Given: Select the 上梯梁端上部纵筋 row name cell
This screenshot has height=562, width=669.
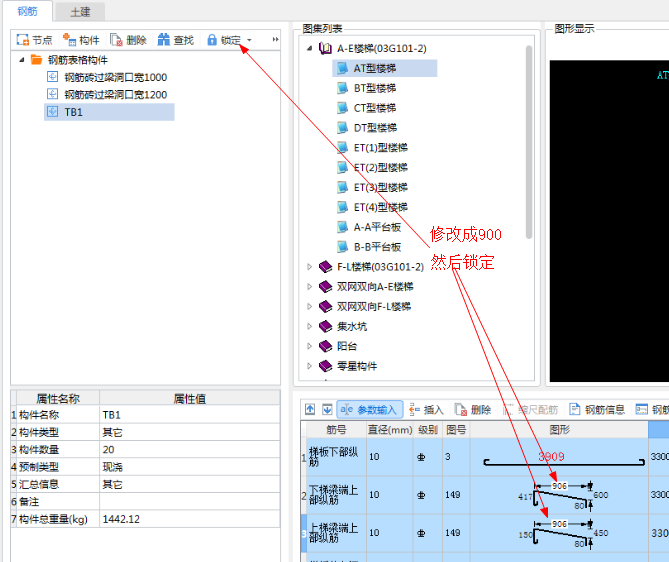Looking at the screenshot, I should [x=337, y=533].
